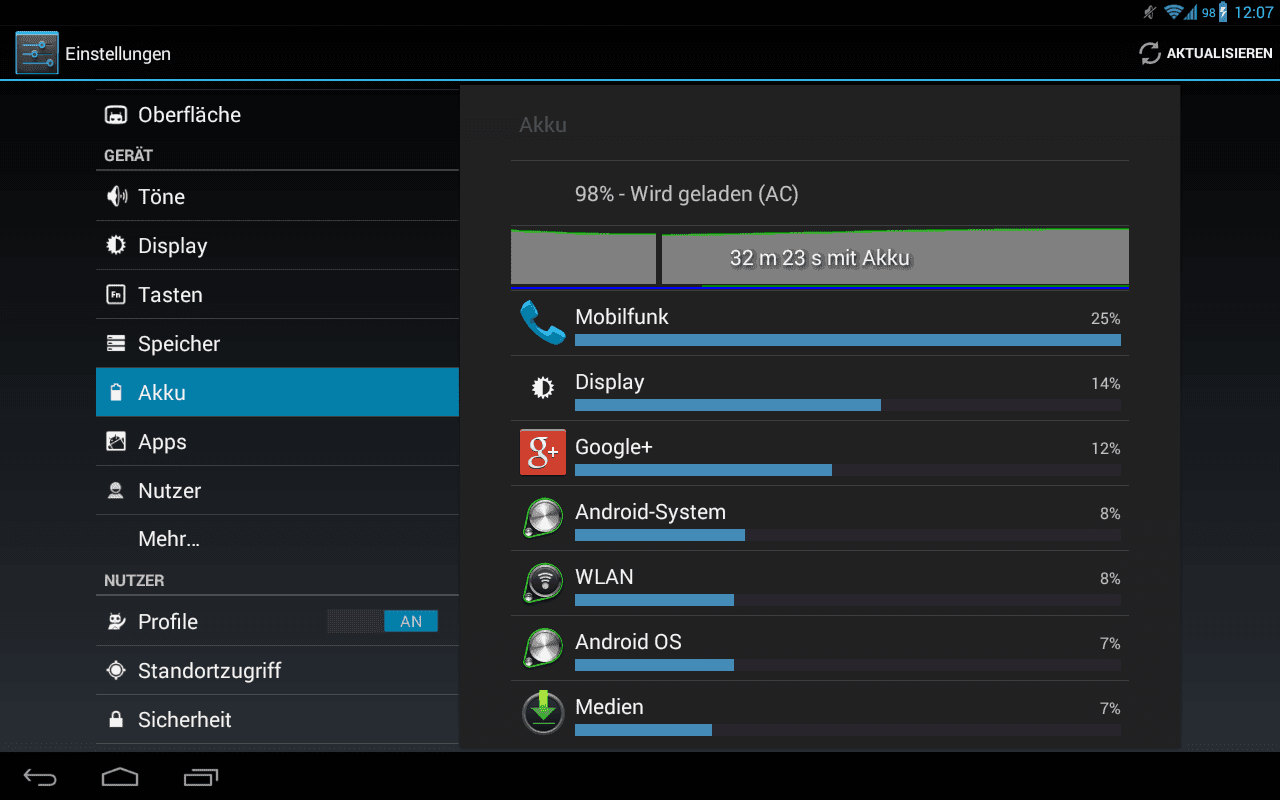This screenshot has height=800, width=1280.
Task: Select Standortzugriff in sidebar
Action: [277, 670]
